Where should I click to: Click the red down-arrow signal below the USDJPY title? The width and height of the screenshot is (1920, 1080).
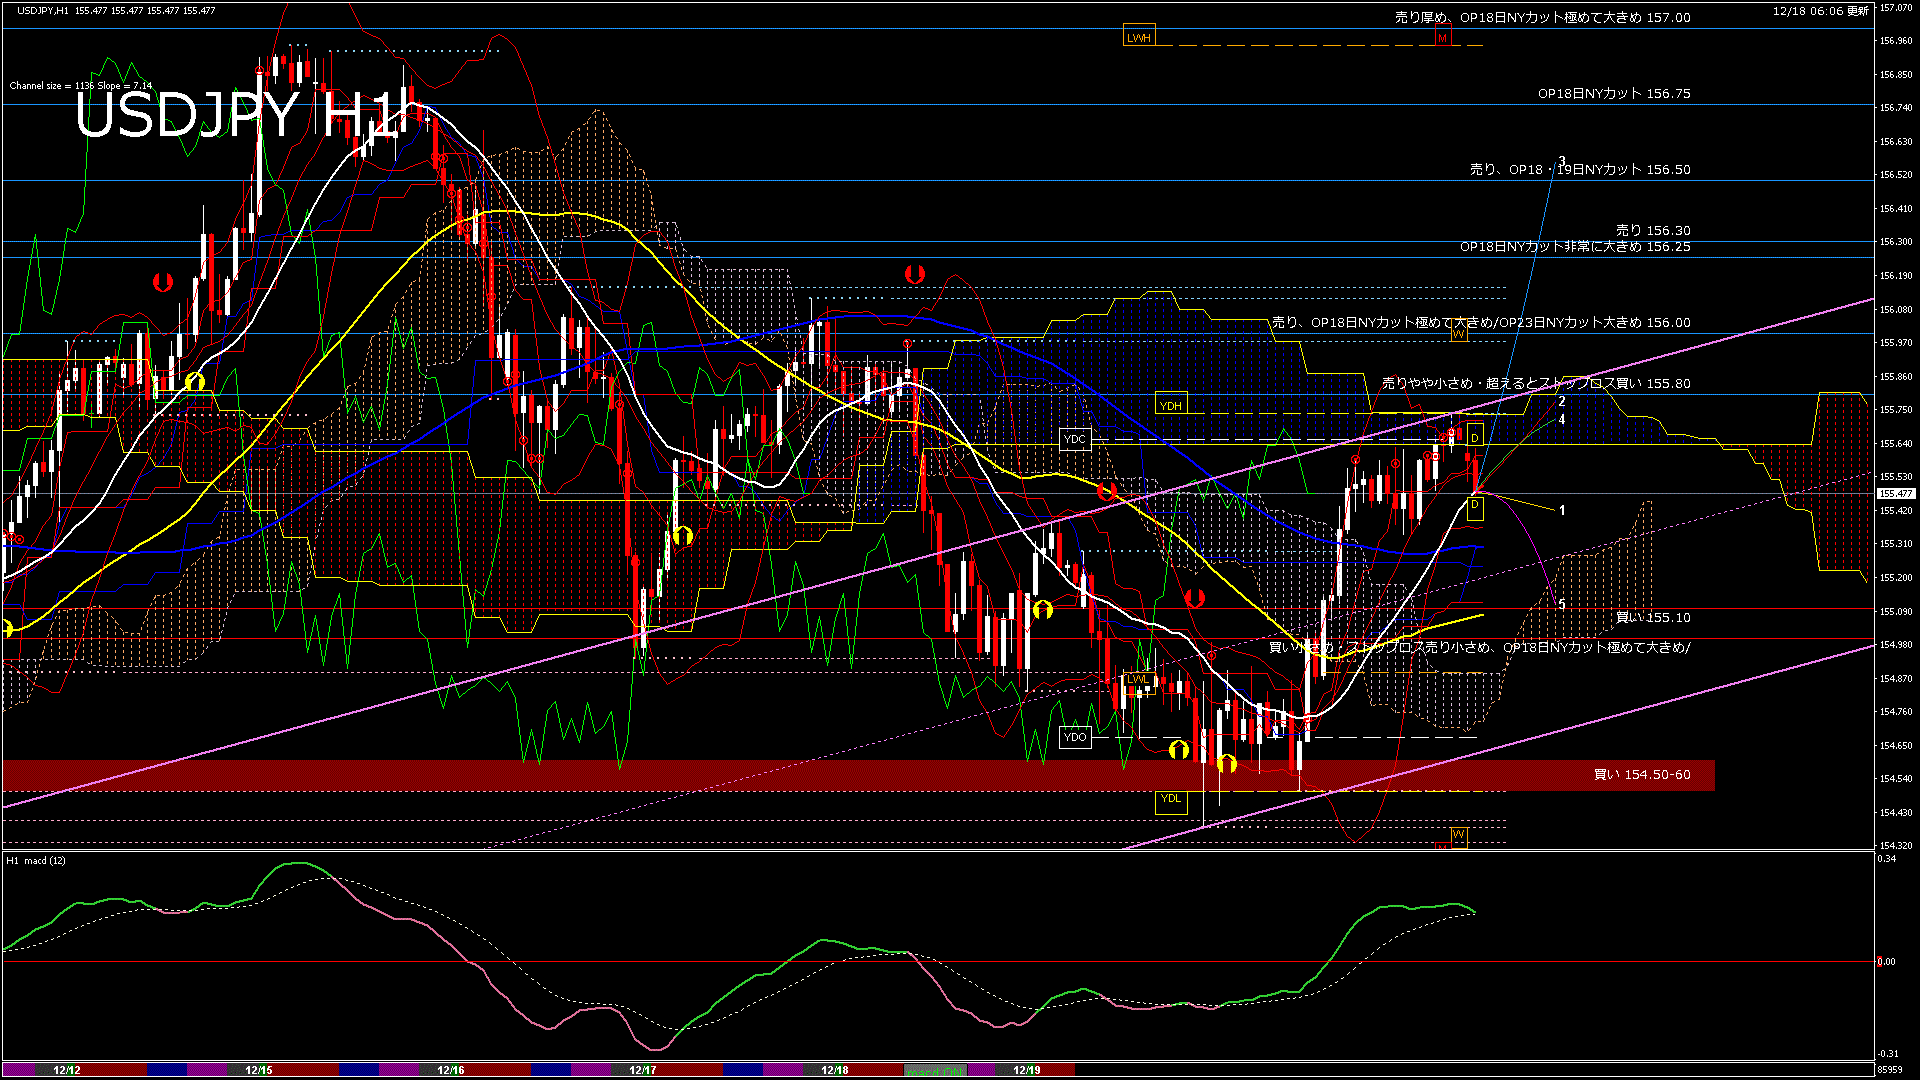tap(163, 282)
